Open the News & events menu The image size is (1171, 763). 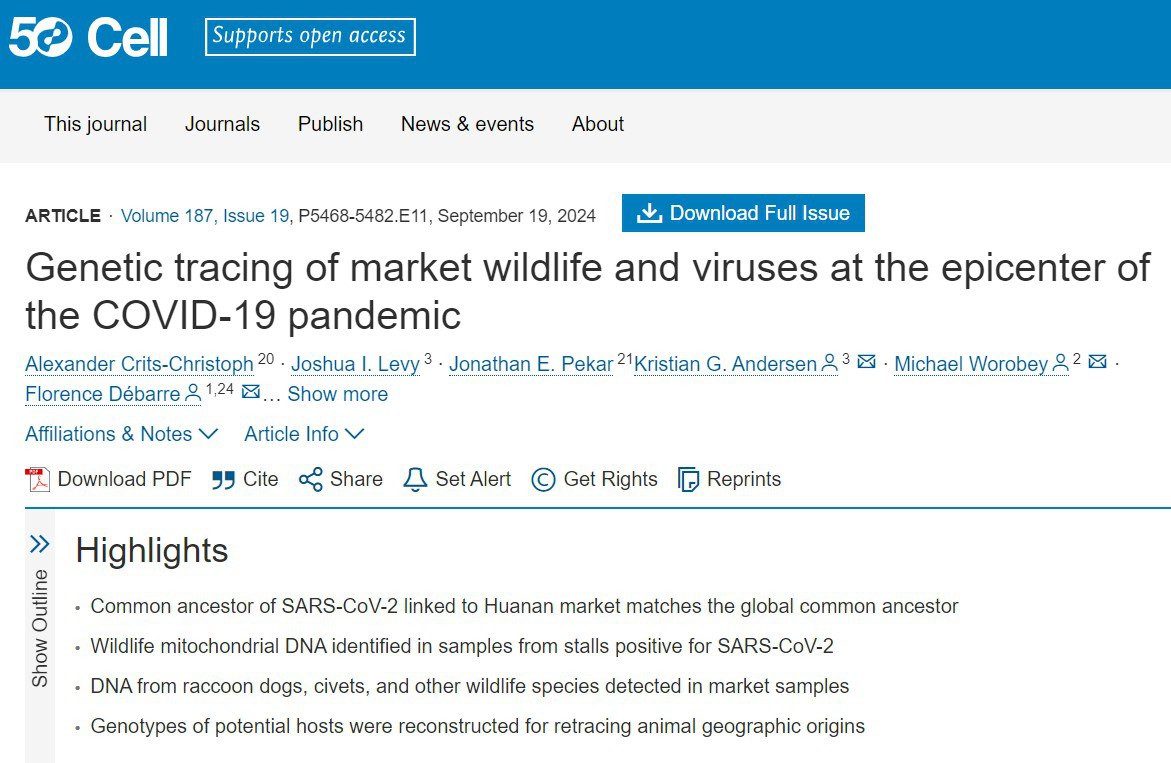[468, 124]
